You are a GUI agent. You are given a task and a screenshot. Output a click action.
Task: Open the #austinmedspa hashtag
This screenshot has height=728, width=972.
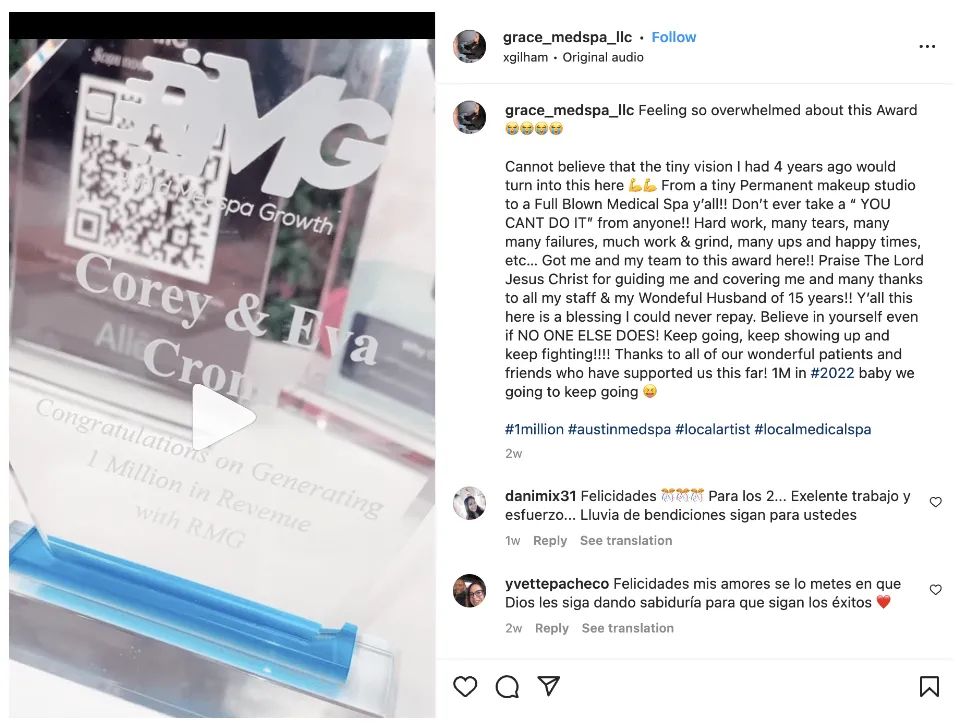point(619,429)
